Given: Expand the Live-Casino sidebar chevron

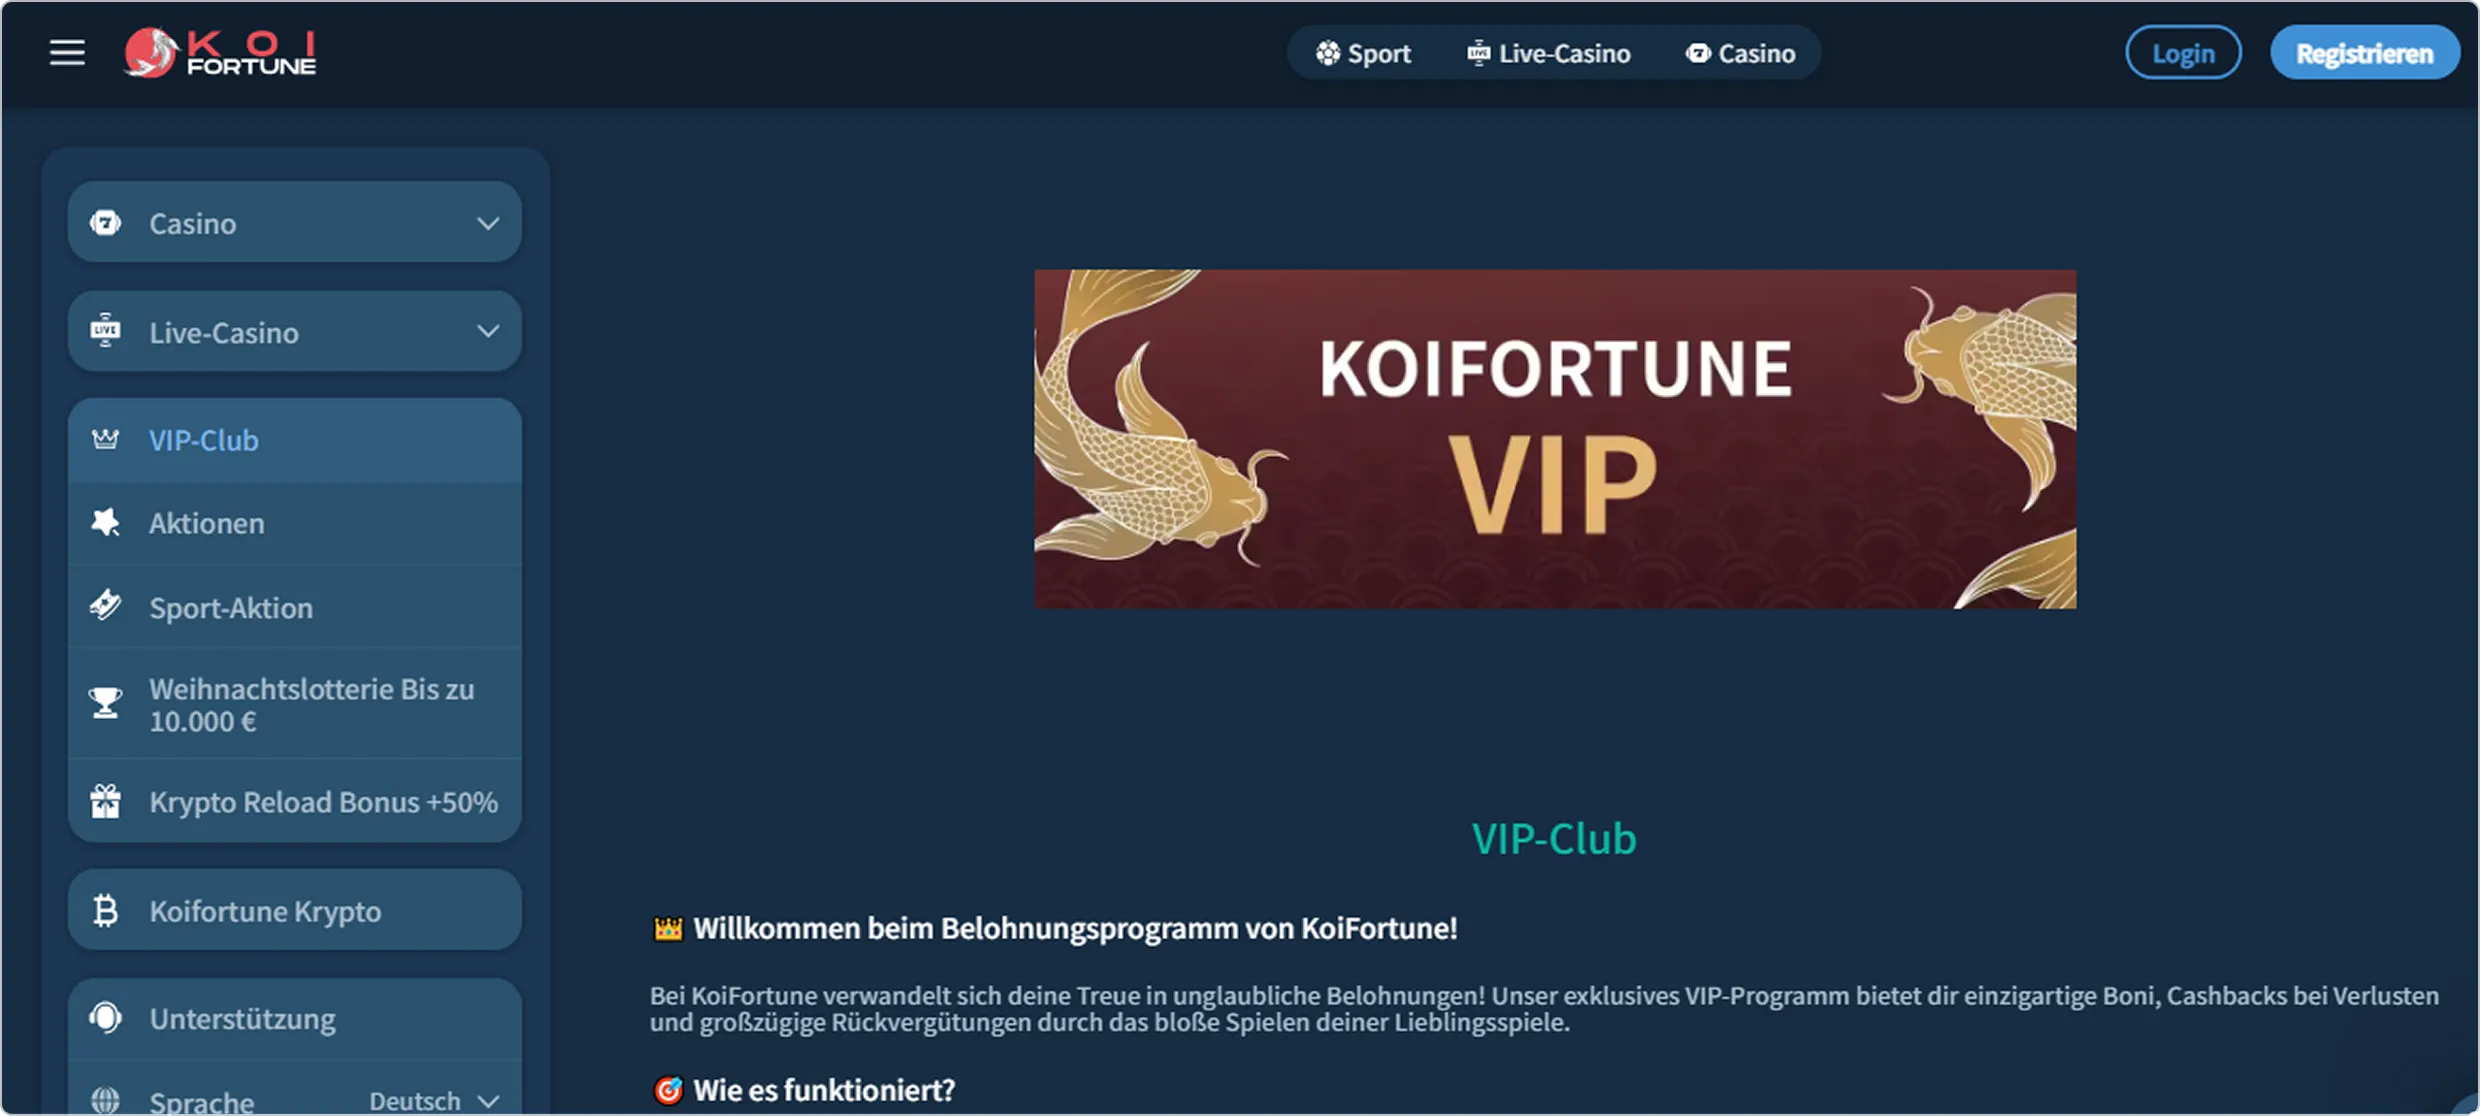Looking at the screenshot, I should pos(487,331).
